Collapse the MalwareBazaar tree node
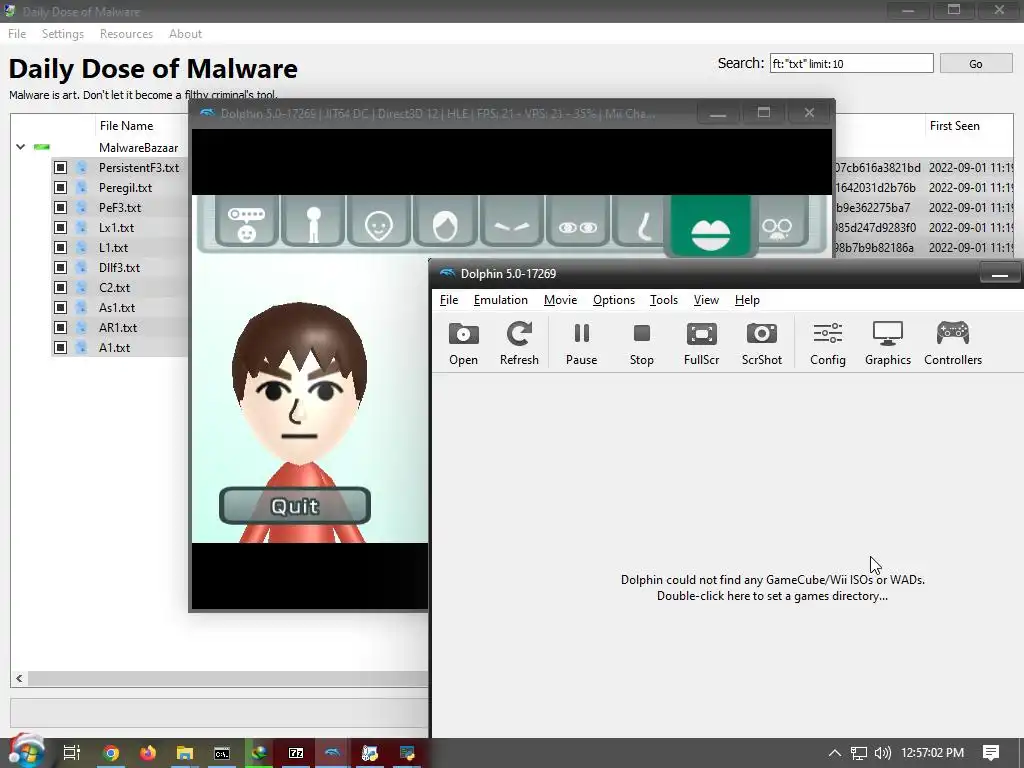Viewport: 1024px width, 768px height. tap(20, 147)
